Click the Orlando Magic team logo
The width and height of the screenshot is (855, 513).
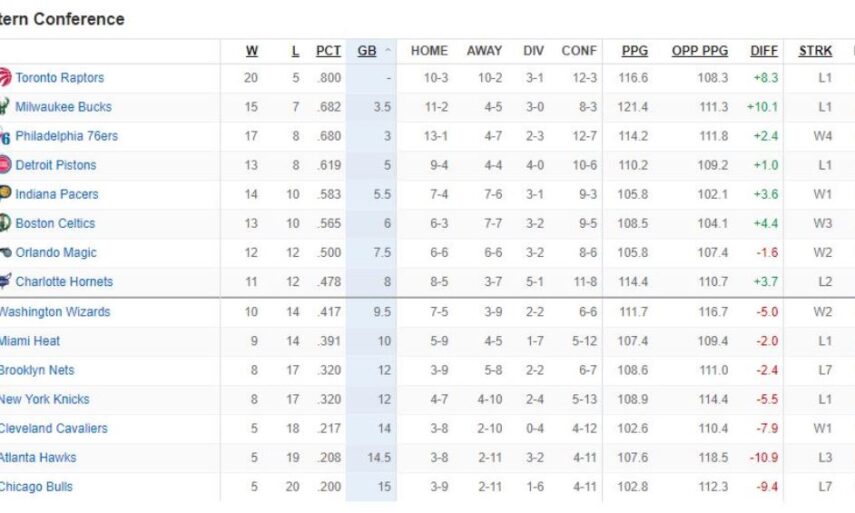point(5,253)
